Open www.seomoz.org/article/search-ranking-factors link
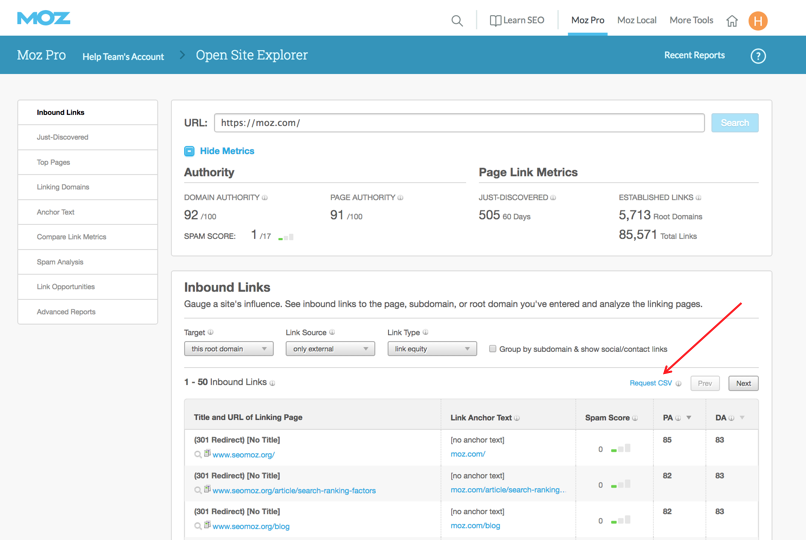This screenshot has height=540, width=806. (294, 491)
